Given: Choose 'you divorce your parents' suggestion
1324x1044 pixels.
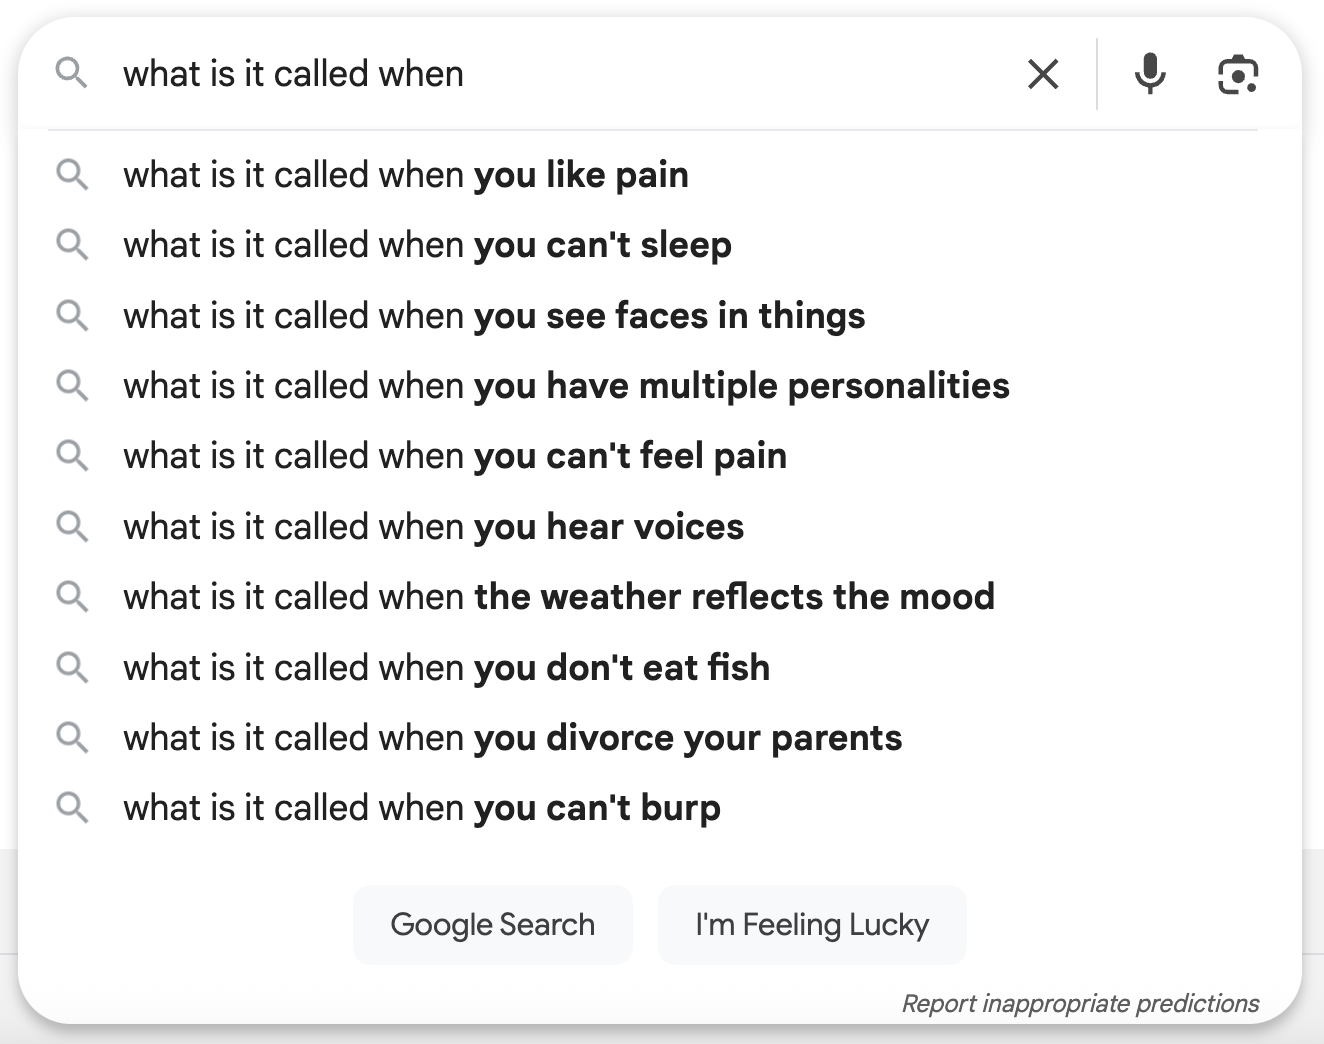Looking at the screenshot, I should [660, 737].
